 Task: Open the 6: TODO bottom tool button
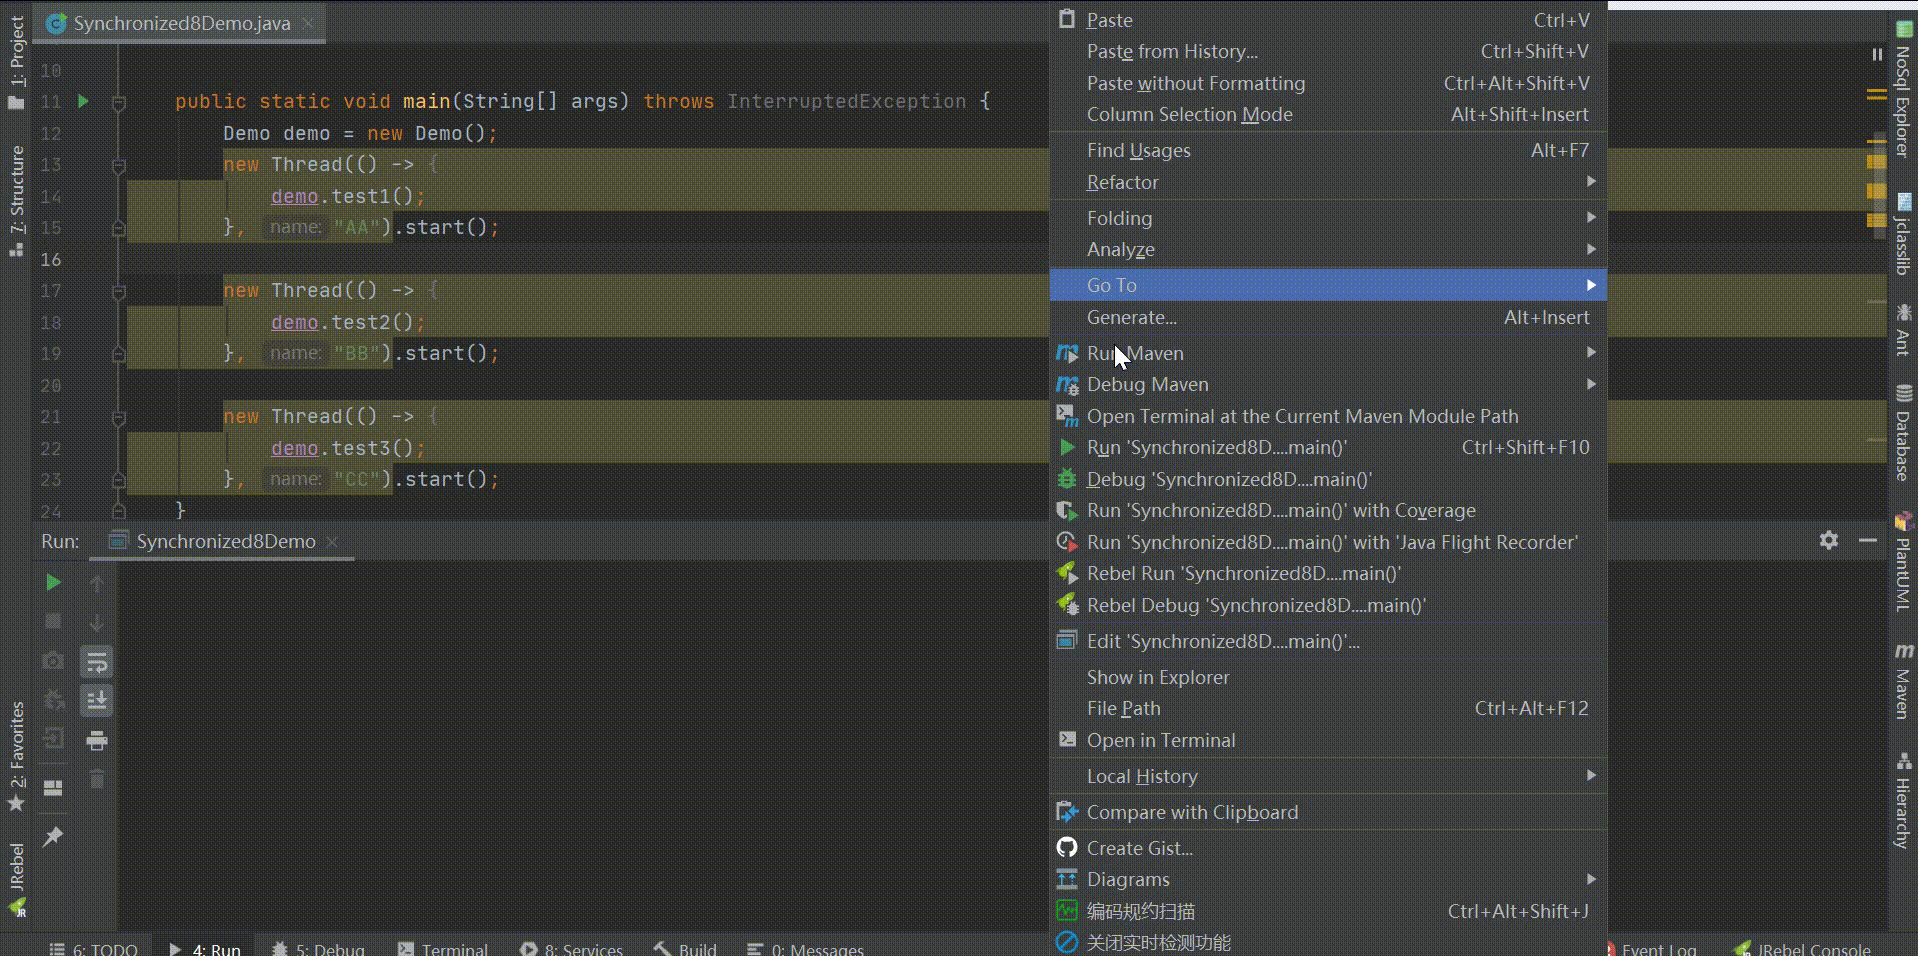(x=94, y=949)
